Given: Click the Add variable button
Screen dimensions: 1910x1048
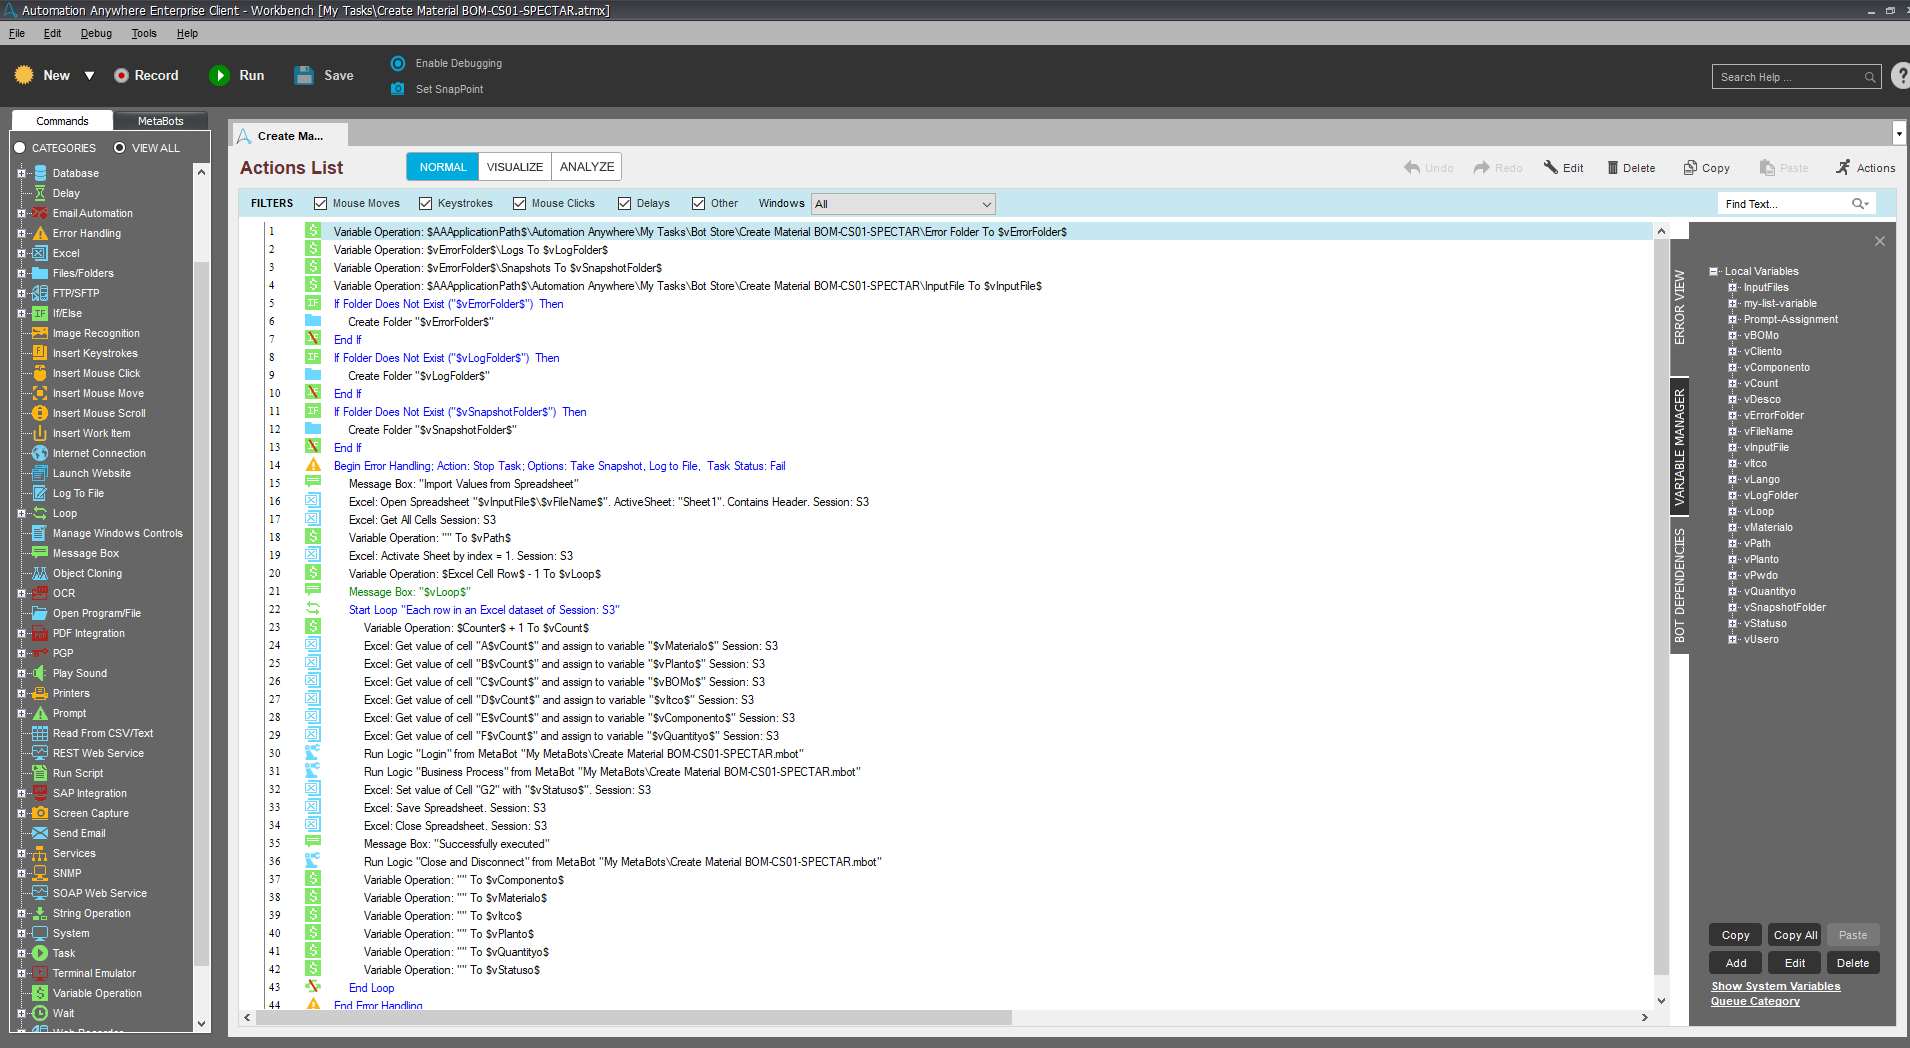Looking at the screenshot, I should click(1735, 963).
